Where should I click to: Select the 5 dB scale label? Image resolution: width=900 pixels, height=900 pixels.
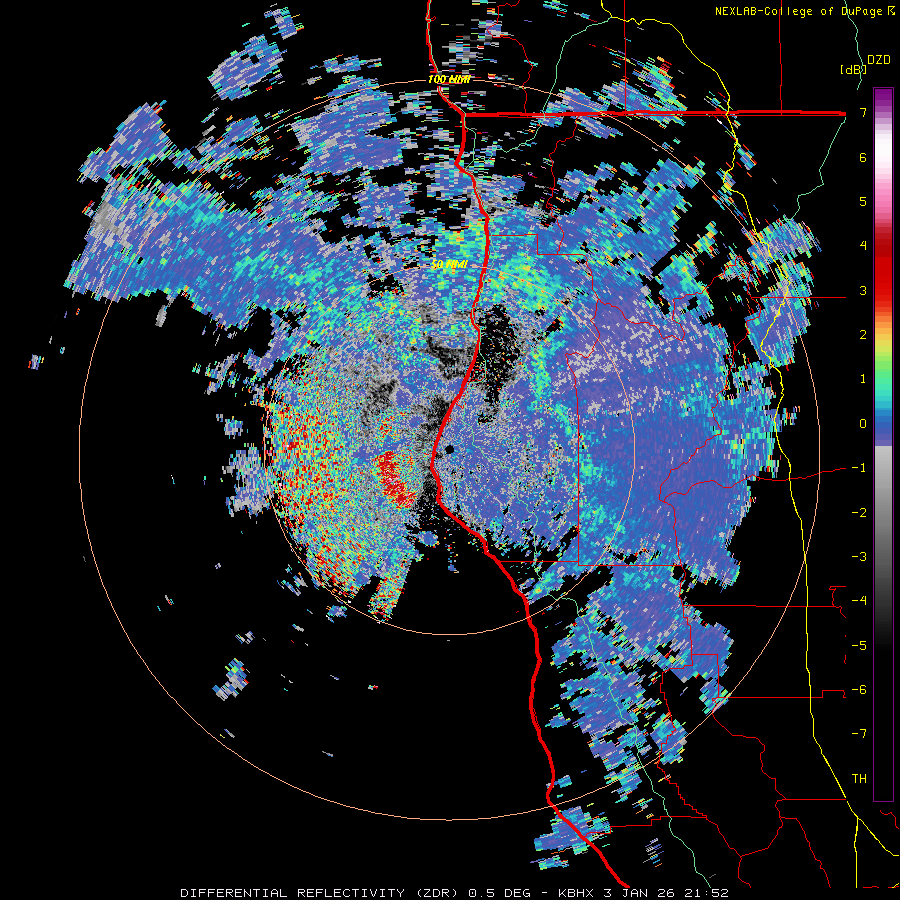click(x=863, y=201)
